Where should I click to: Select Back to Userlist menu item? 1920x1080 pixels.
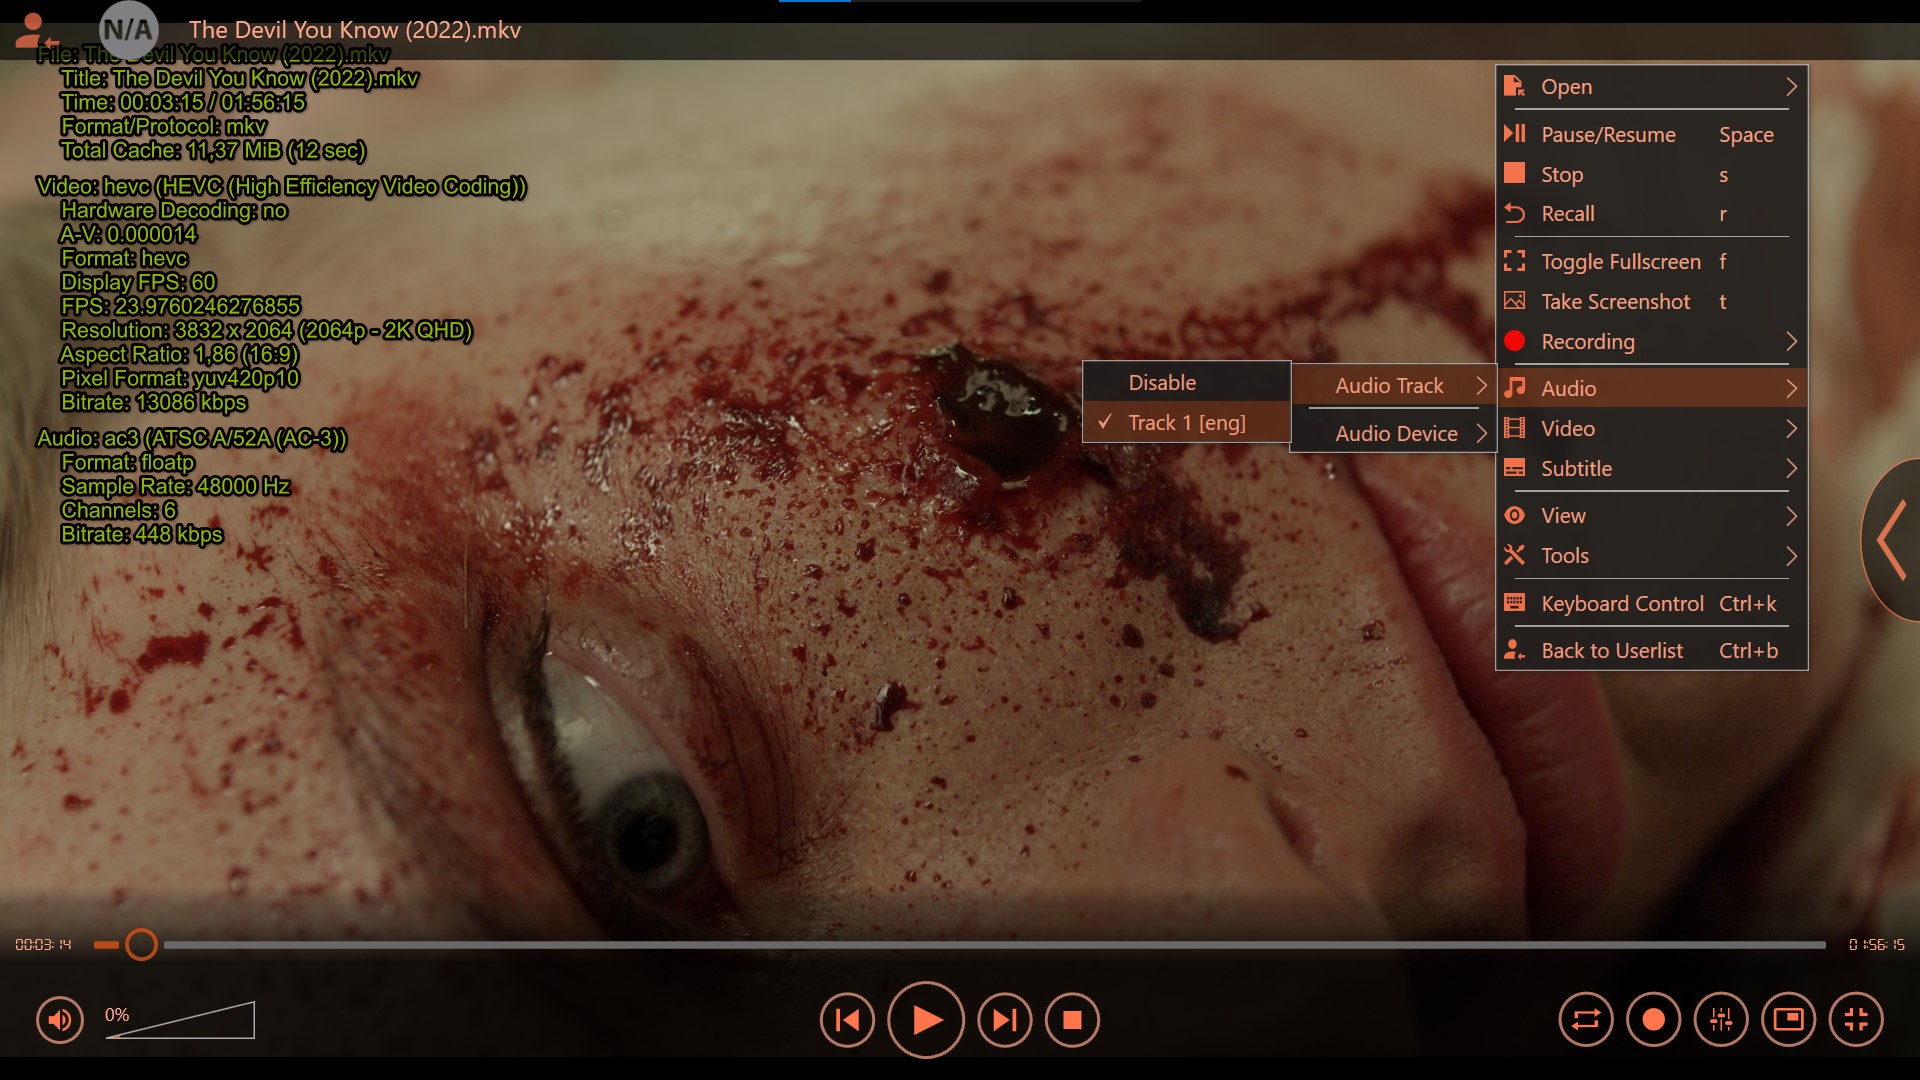[x=1652, y=650]
